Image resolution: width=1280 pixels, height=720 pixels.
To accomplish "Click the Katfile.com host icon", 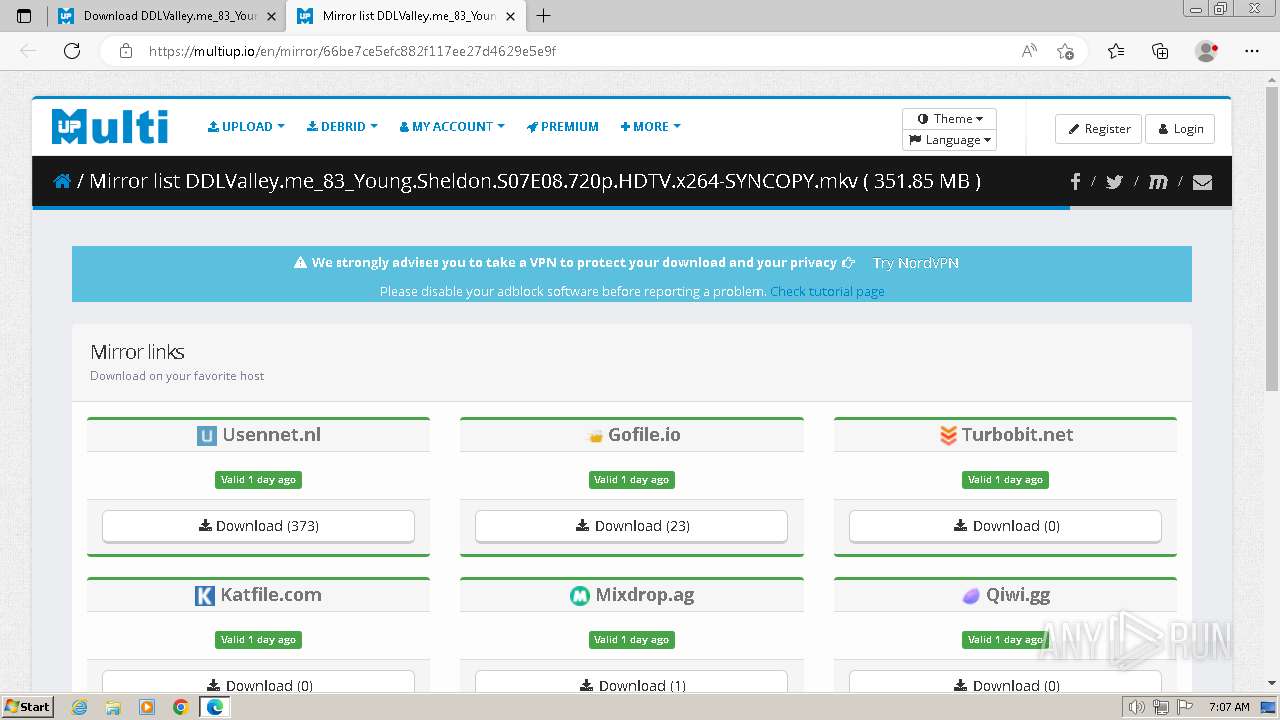I will point(204,595).
